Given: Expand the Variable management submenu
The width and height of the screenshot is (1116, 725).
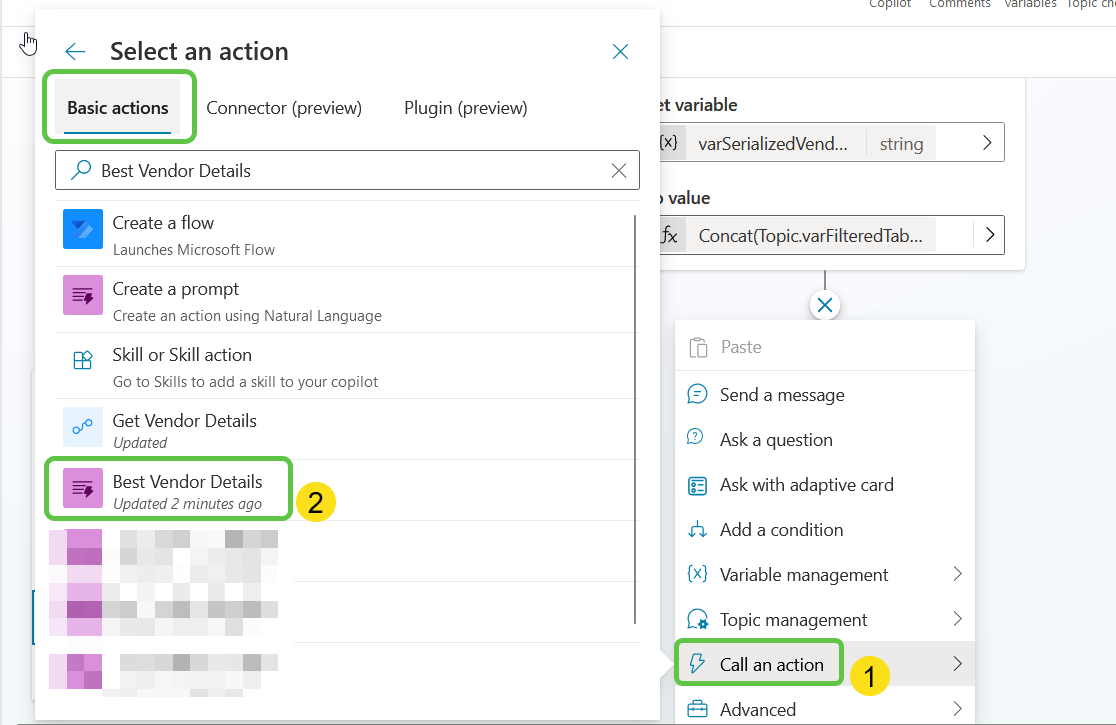Looking at the screenshot, I should (957, 574).
